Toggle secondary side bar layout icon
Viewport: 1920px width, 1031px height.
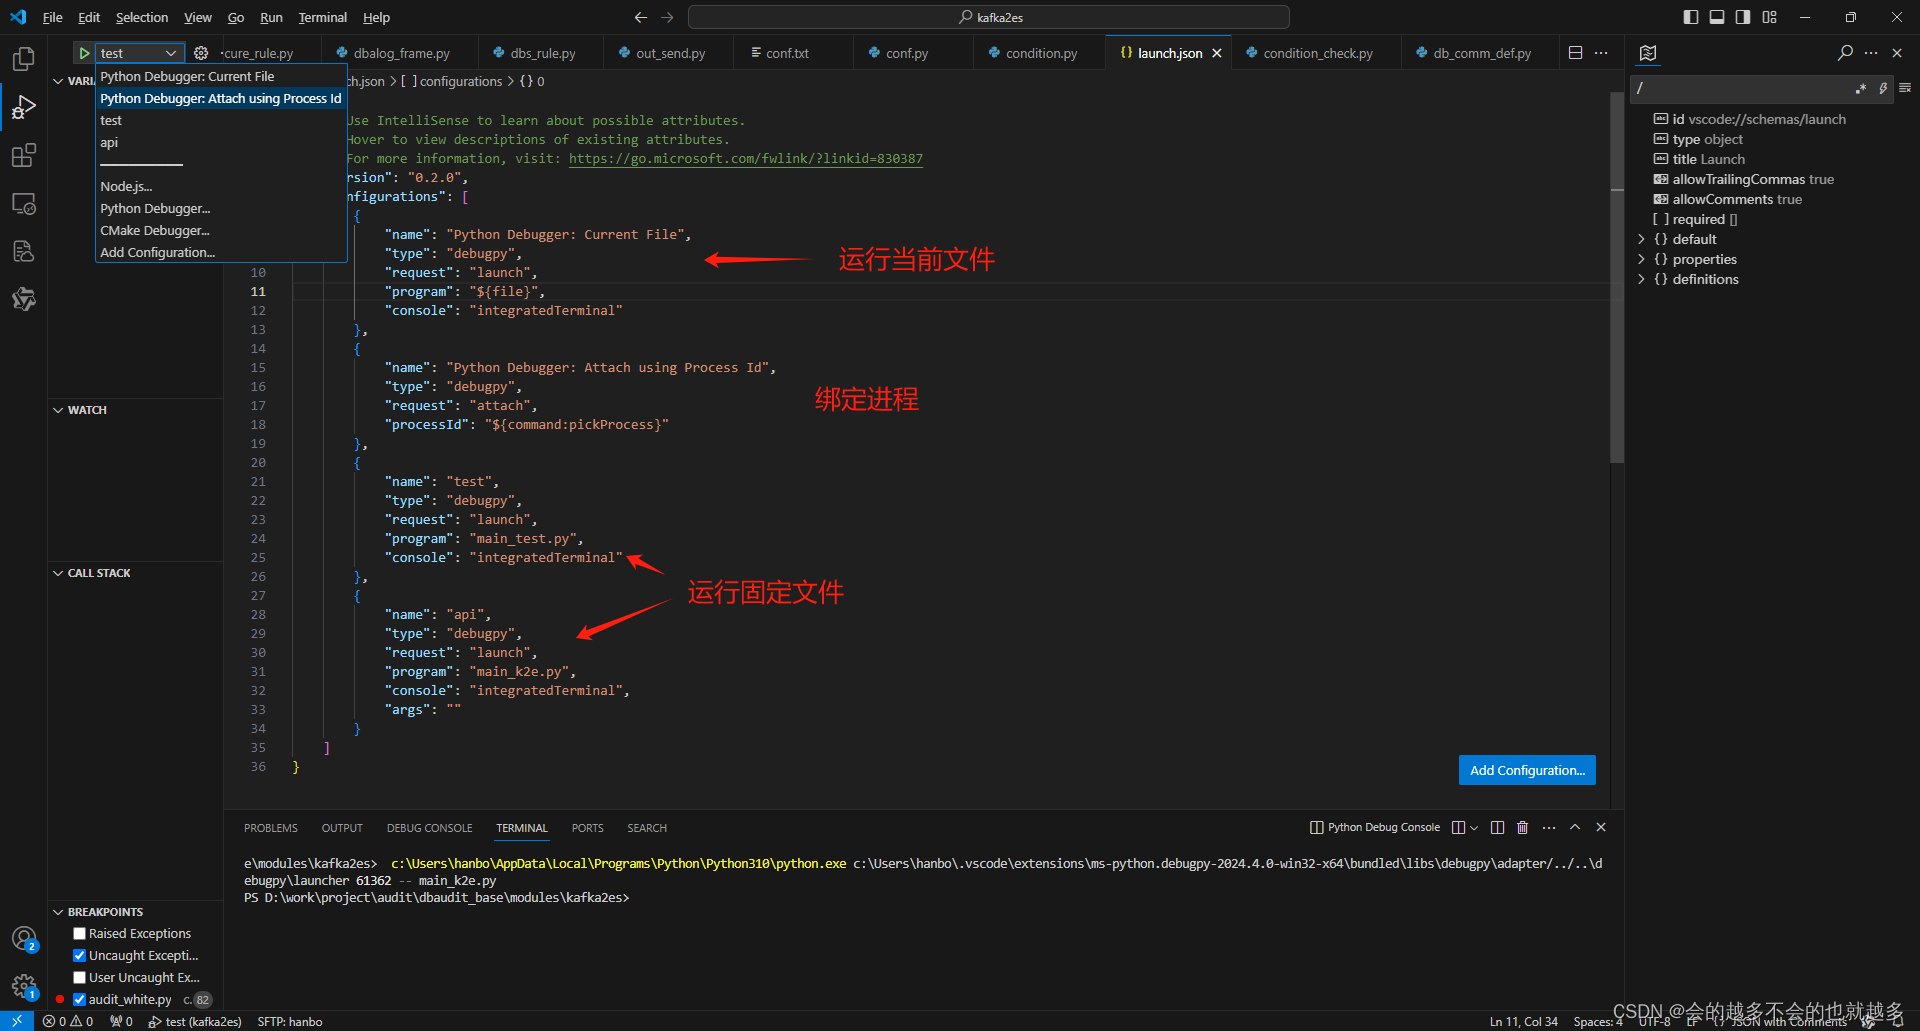tap(1743, 17)
